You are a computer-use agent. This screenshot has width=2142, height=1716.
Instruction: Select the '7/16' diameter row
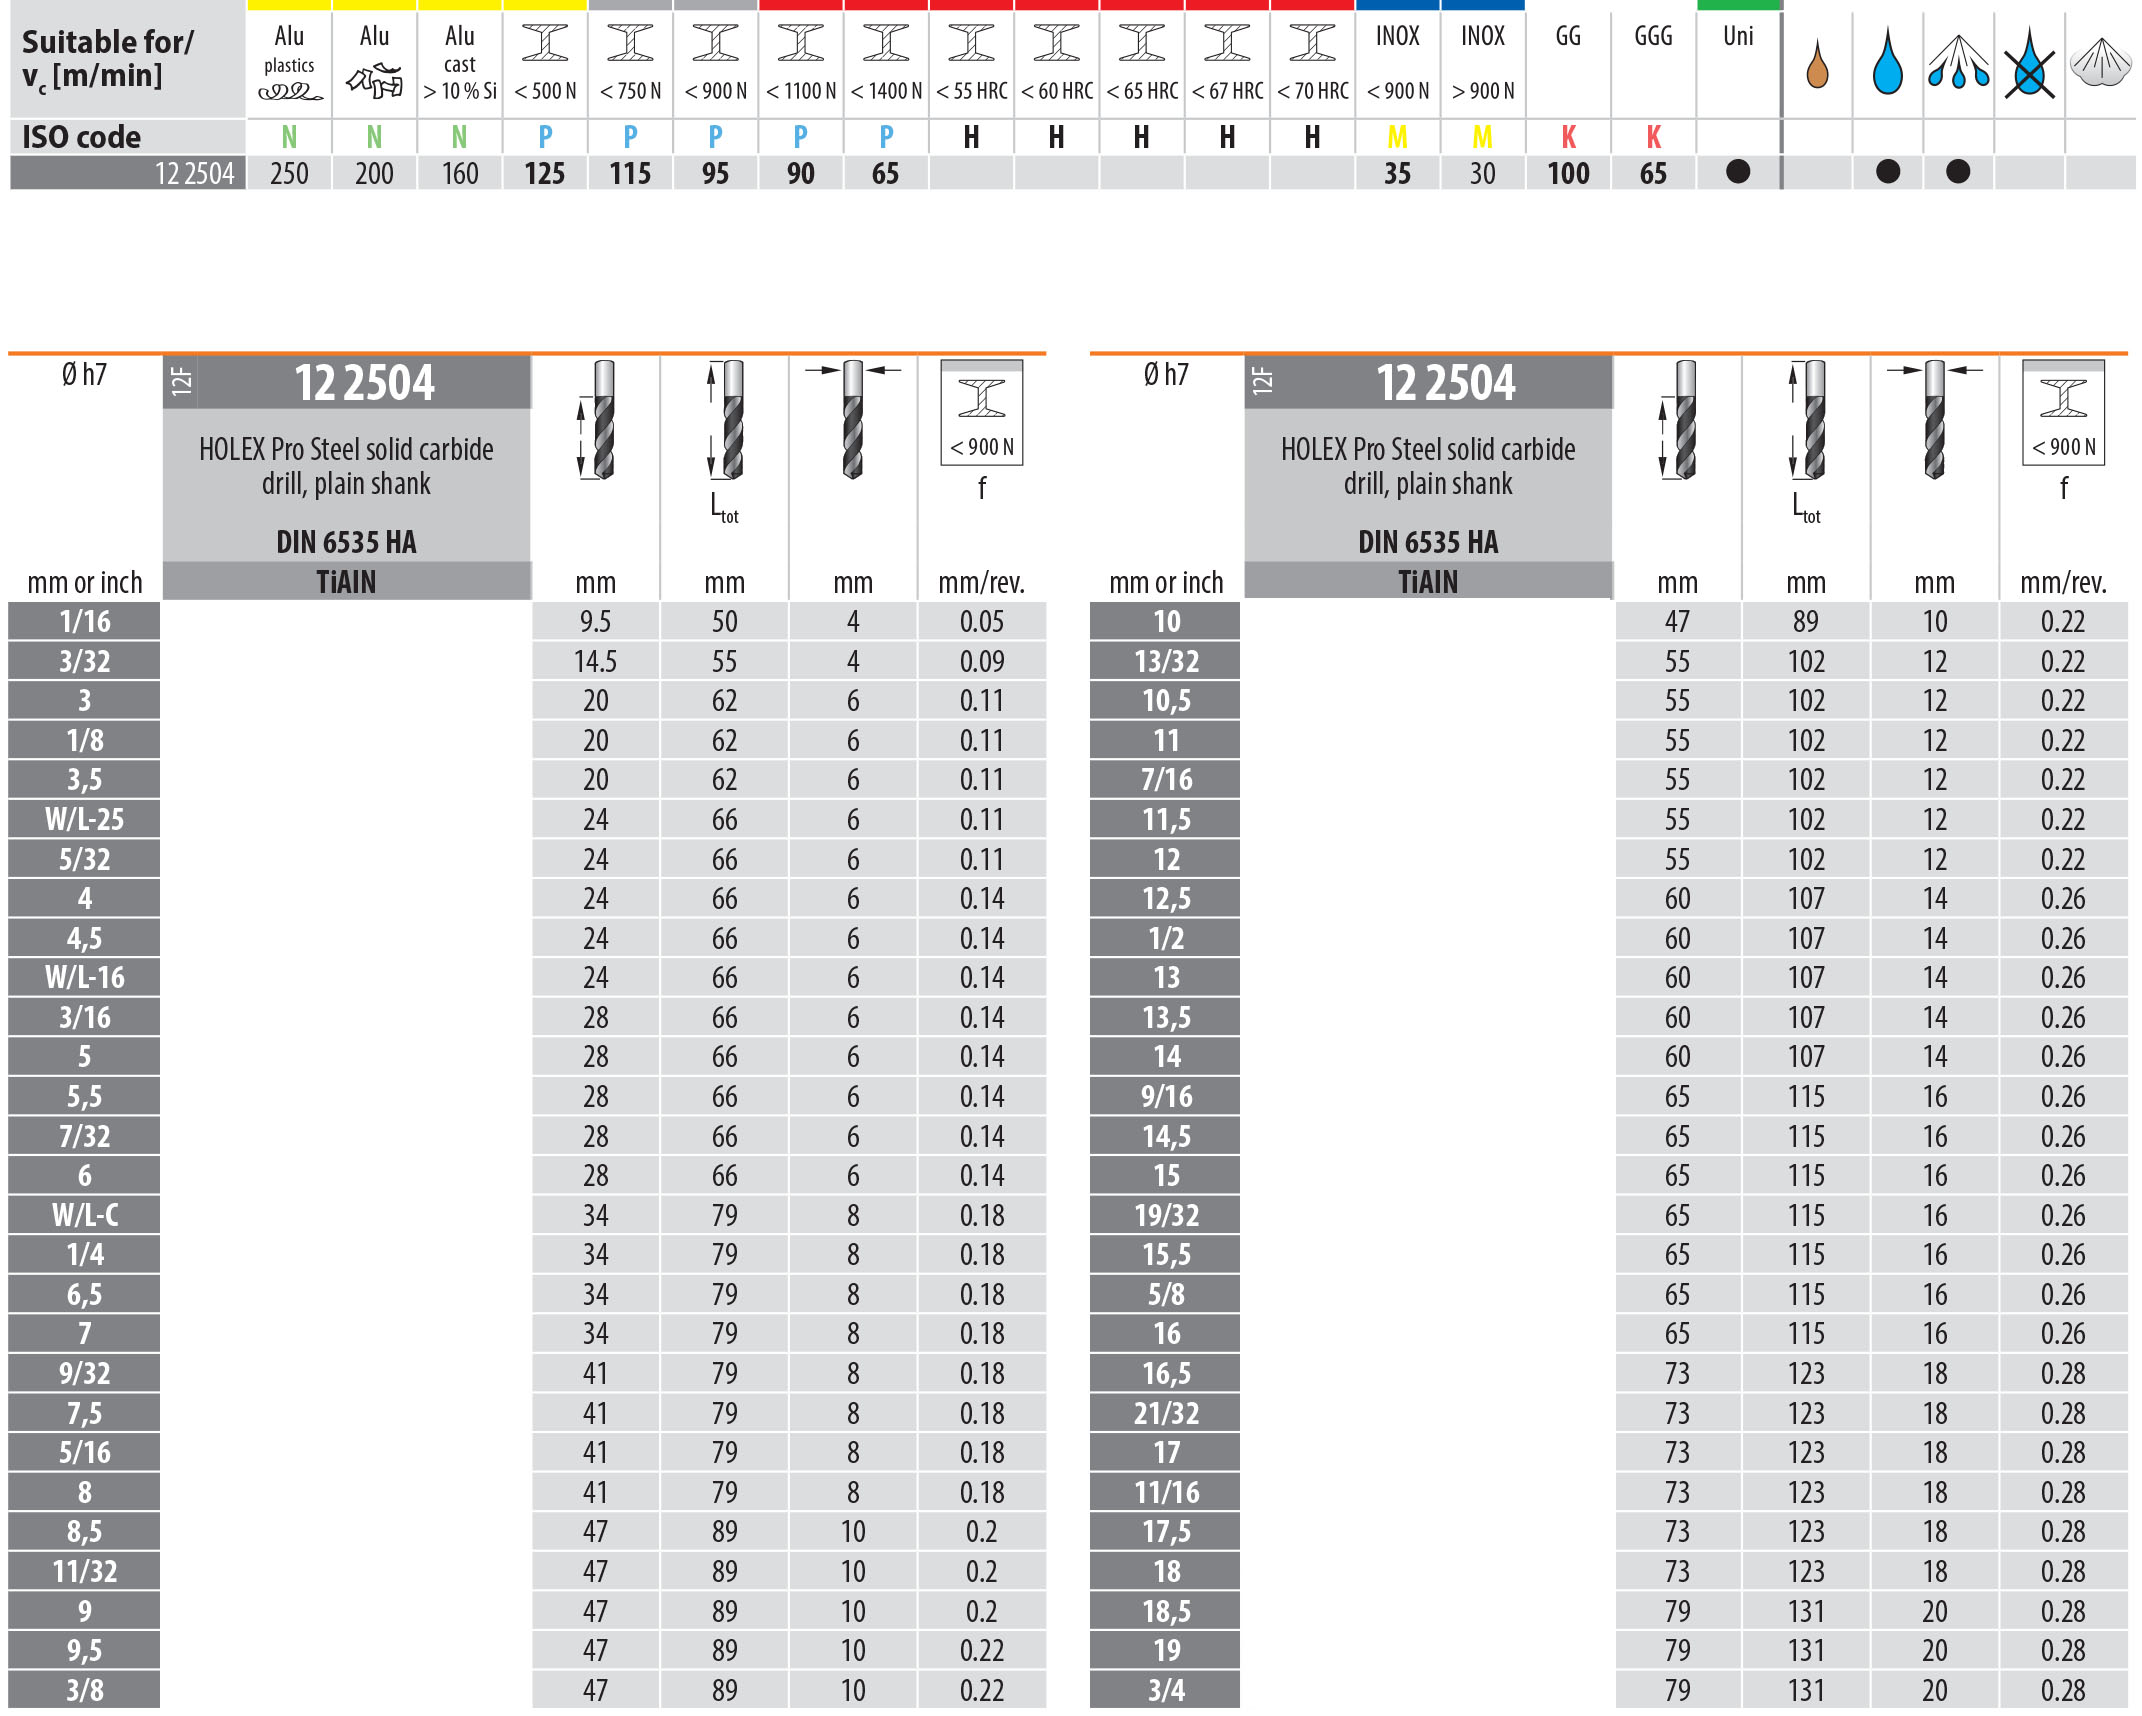[1166, 779]
